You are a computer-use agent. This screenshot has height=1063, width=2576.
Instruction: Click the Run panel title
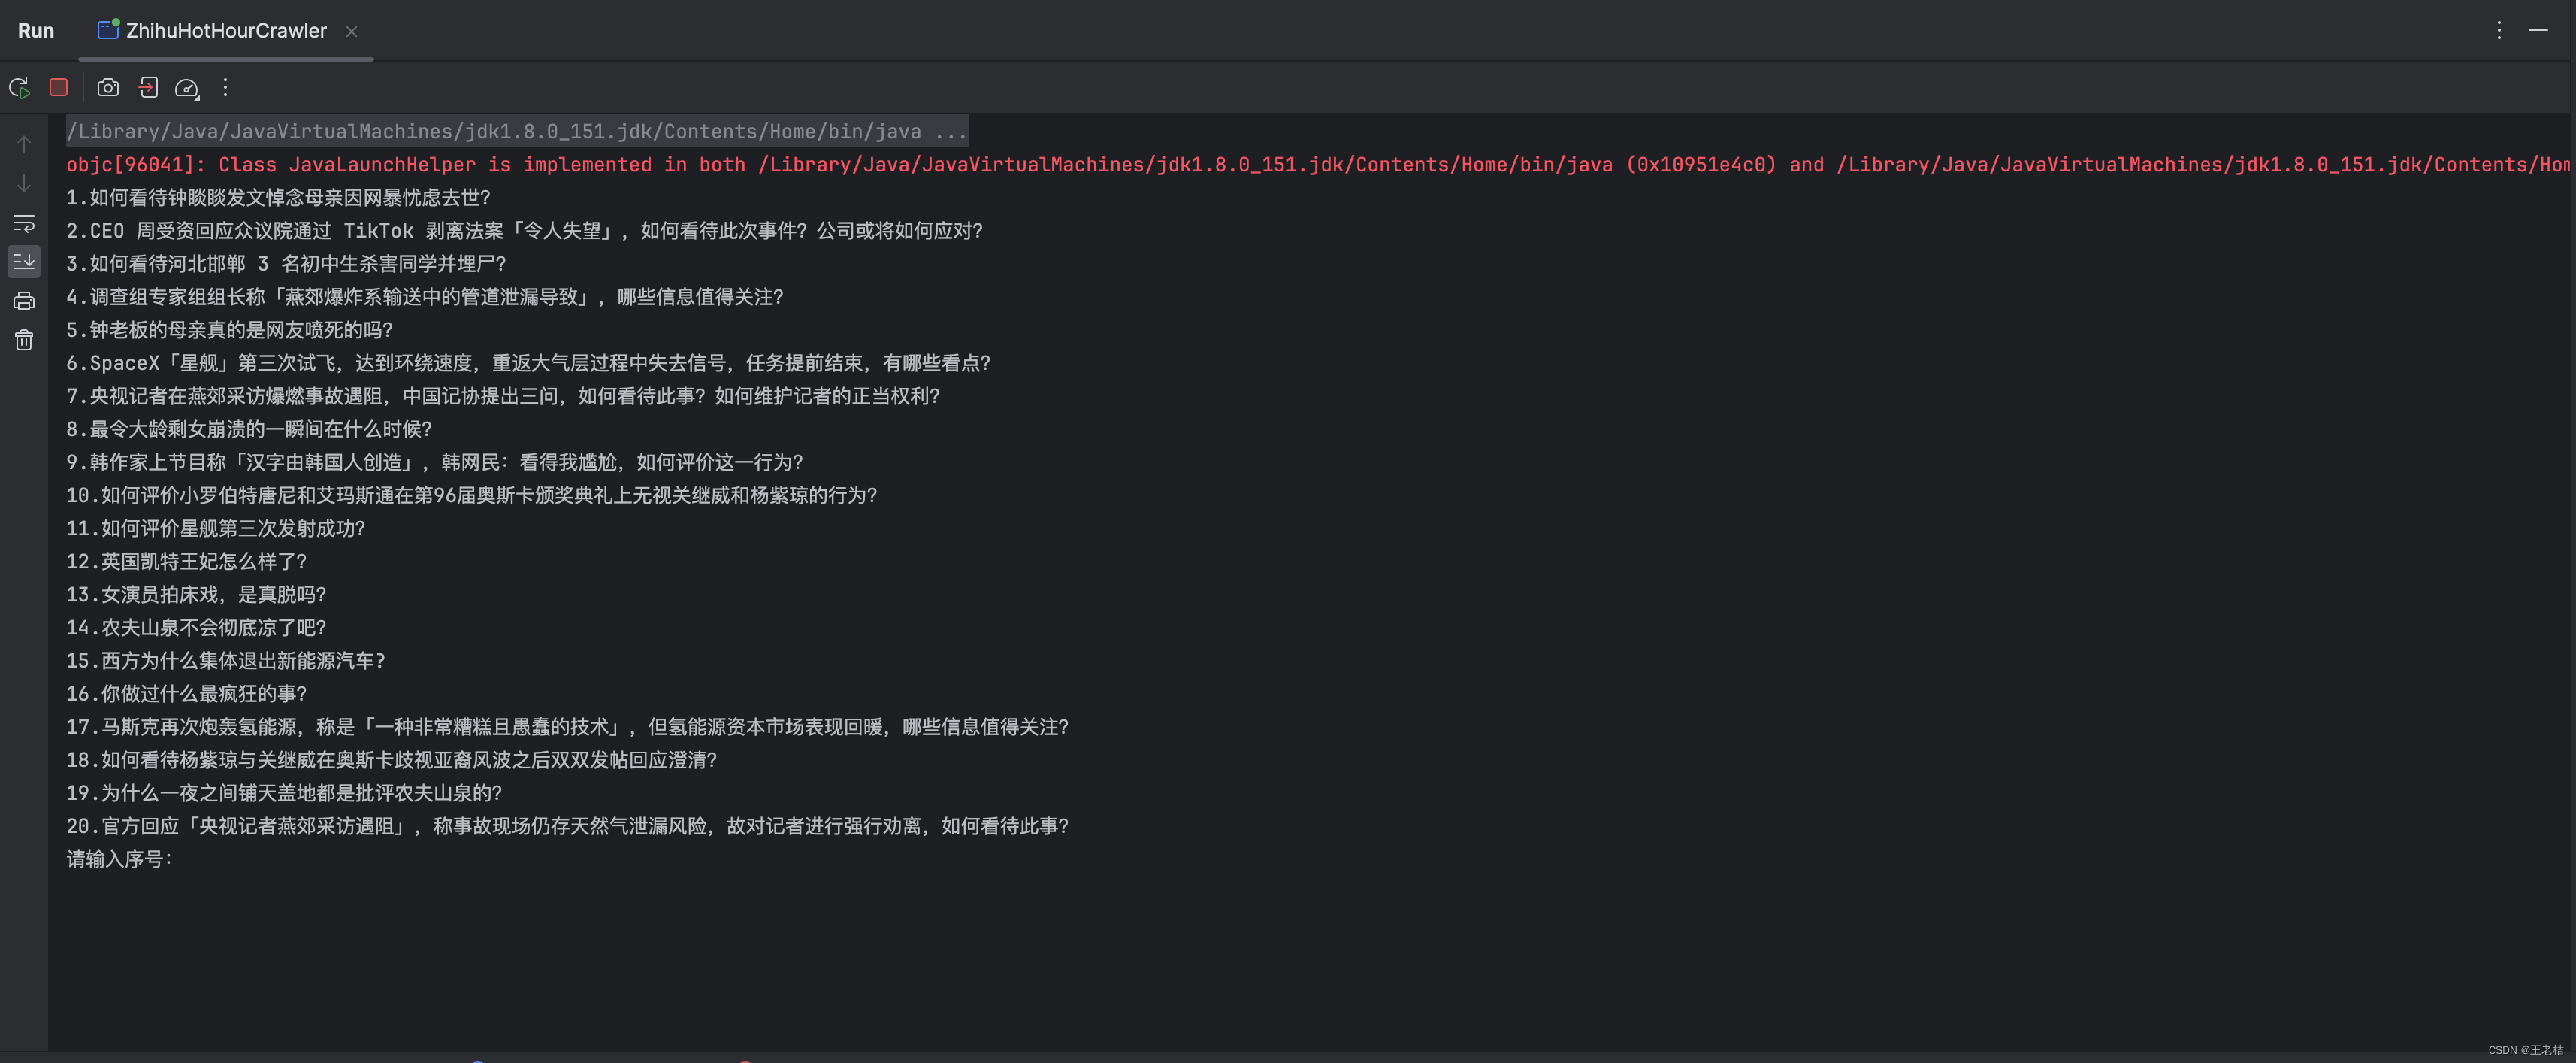36,31
